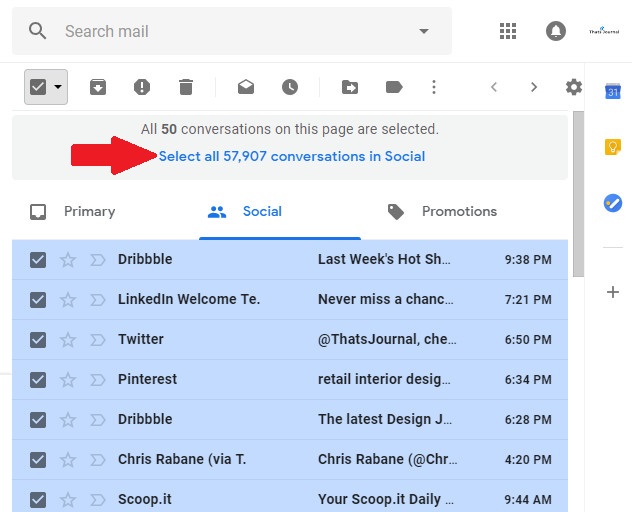Open Google Keep side panel icon

click(x=613, y=147)
